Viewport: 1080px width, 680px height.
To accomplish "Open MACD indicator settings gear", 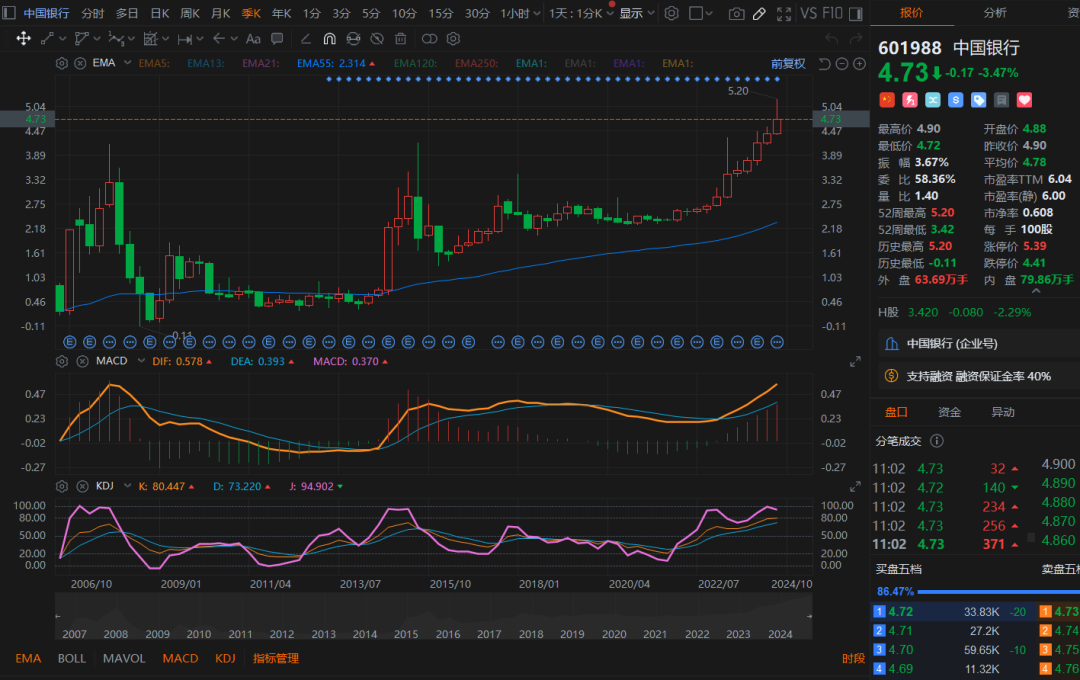I will click(x=62, y=361).
